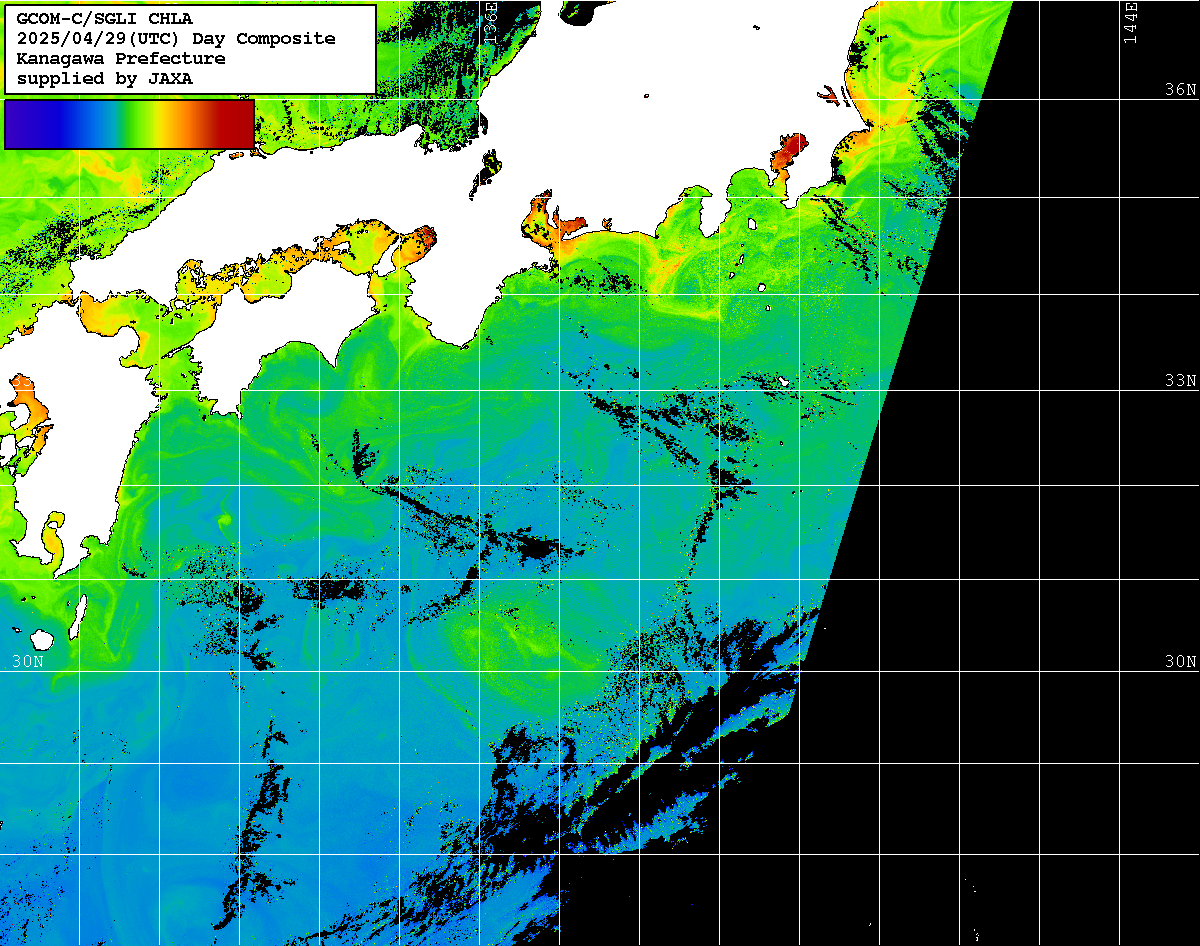Click the "33N" latitude label at right edge

point(1180,380)
